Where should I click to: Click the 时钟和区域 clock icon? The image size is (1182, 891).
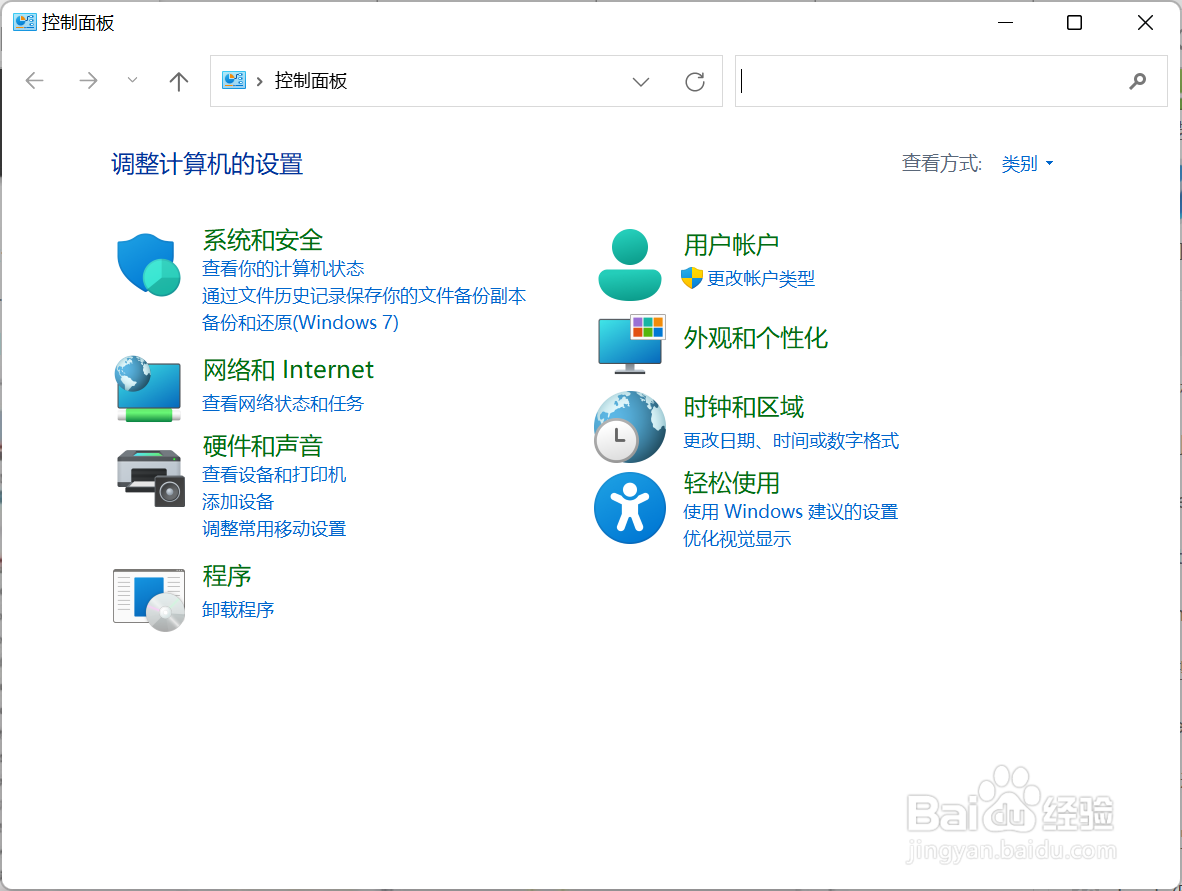[629, 426]
